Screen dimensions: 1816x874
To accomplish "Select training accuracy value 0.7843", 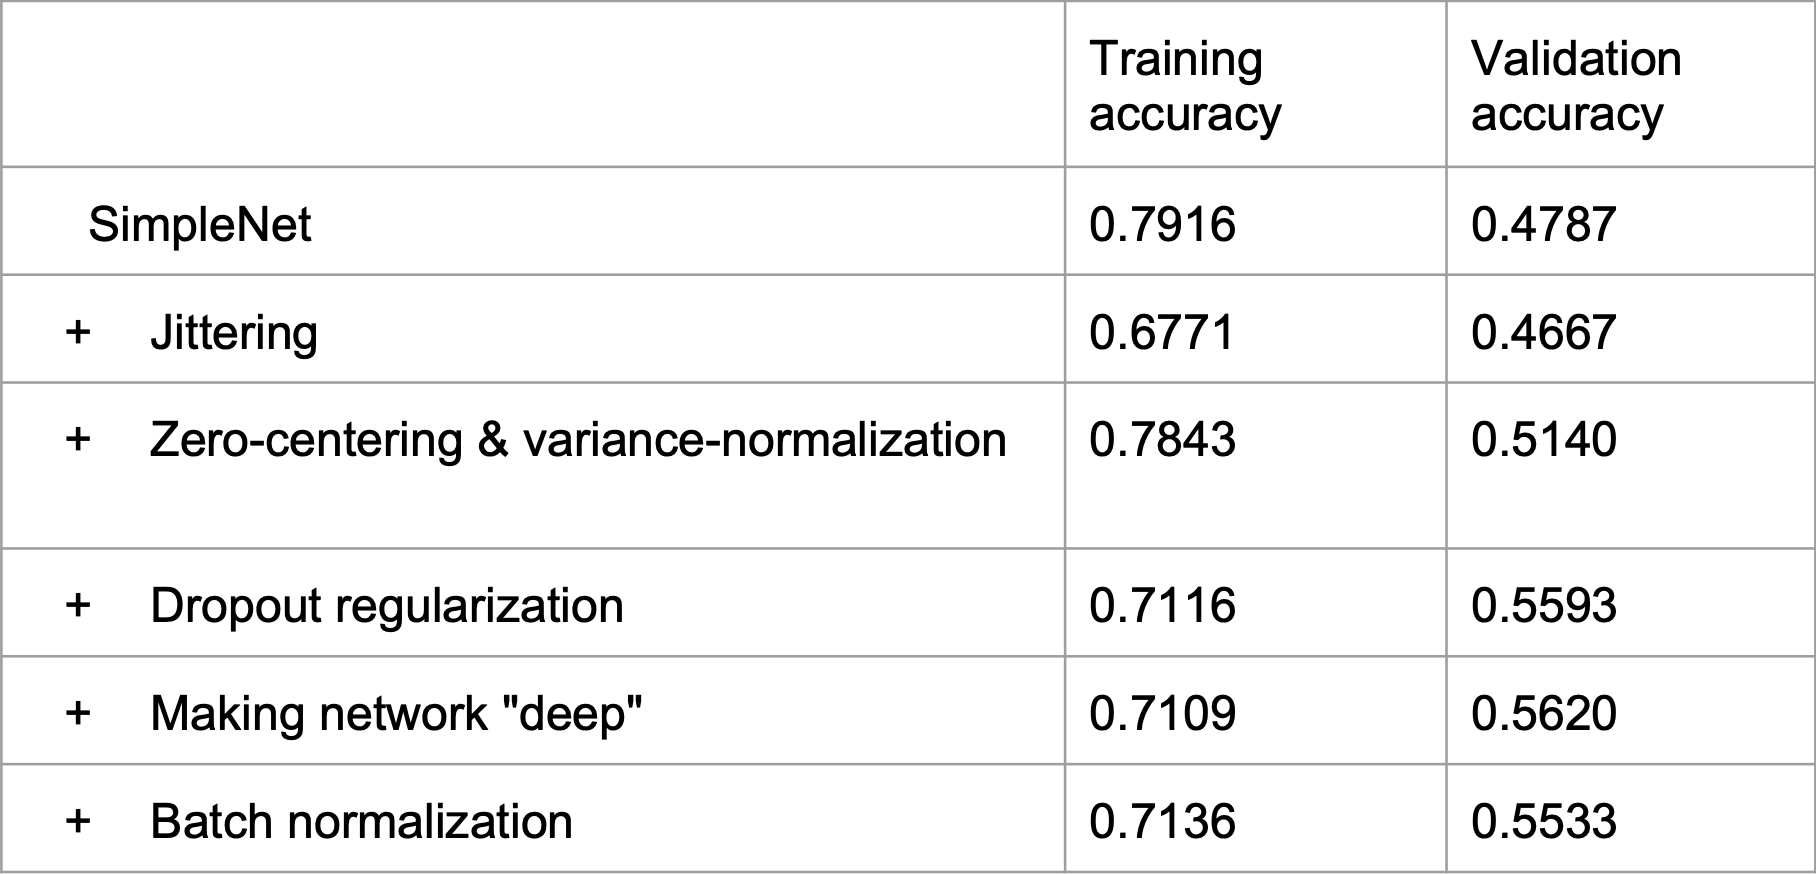I will click(1162, 440).
